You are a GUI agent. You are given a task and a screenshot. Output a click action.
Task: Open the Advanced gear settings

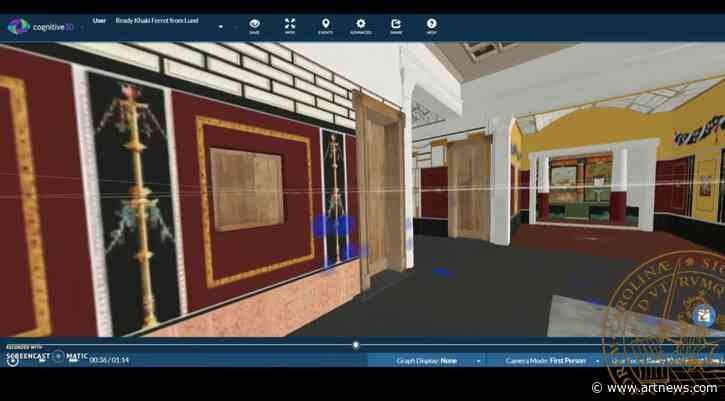tap(361, 26)
